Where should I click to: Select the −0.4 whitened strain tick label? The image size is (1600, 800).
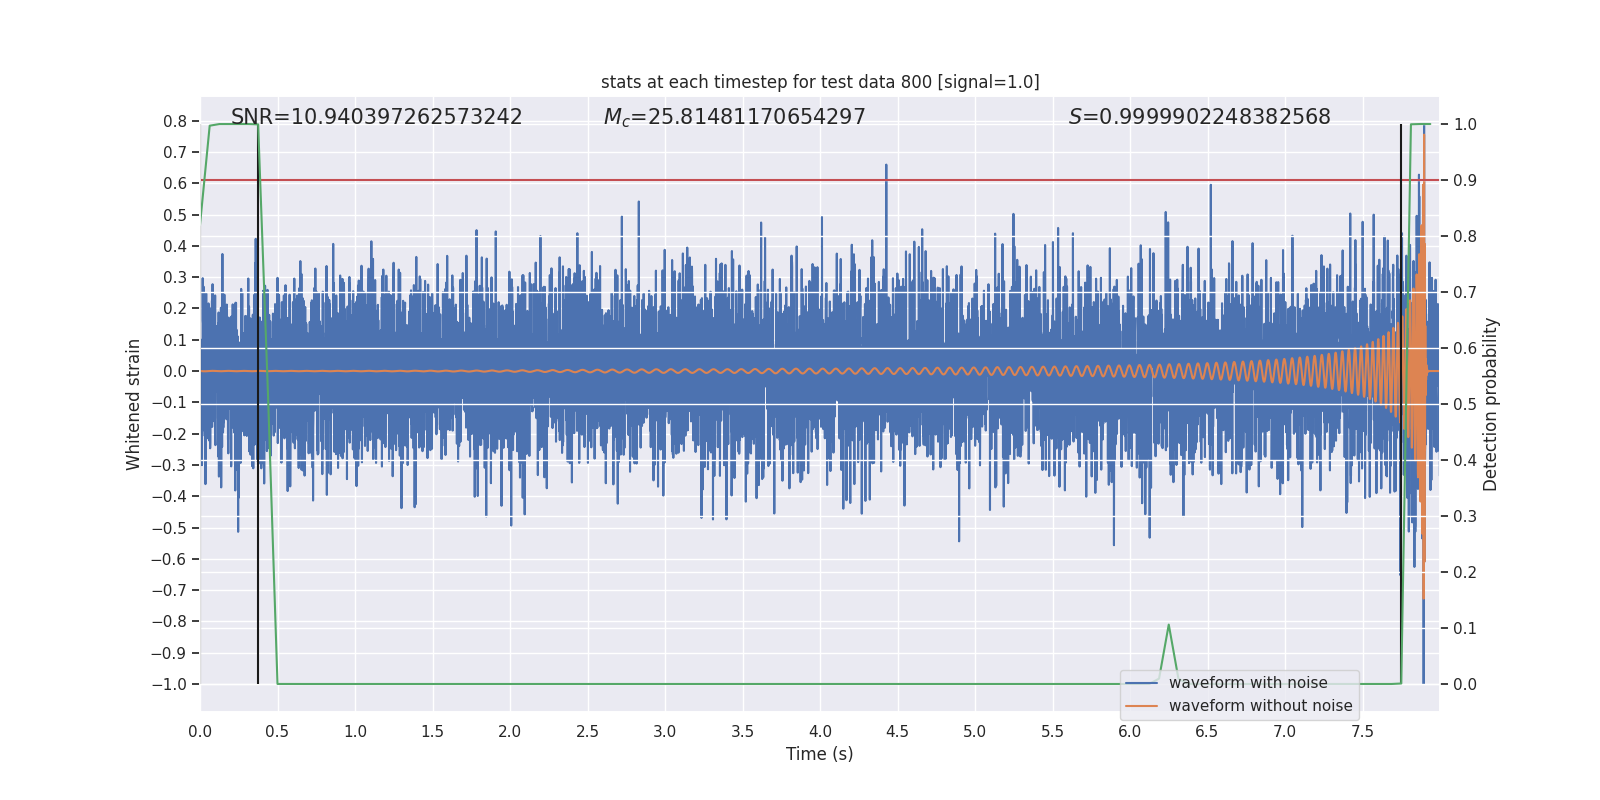169,497
